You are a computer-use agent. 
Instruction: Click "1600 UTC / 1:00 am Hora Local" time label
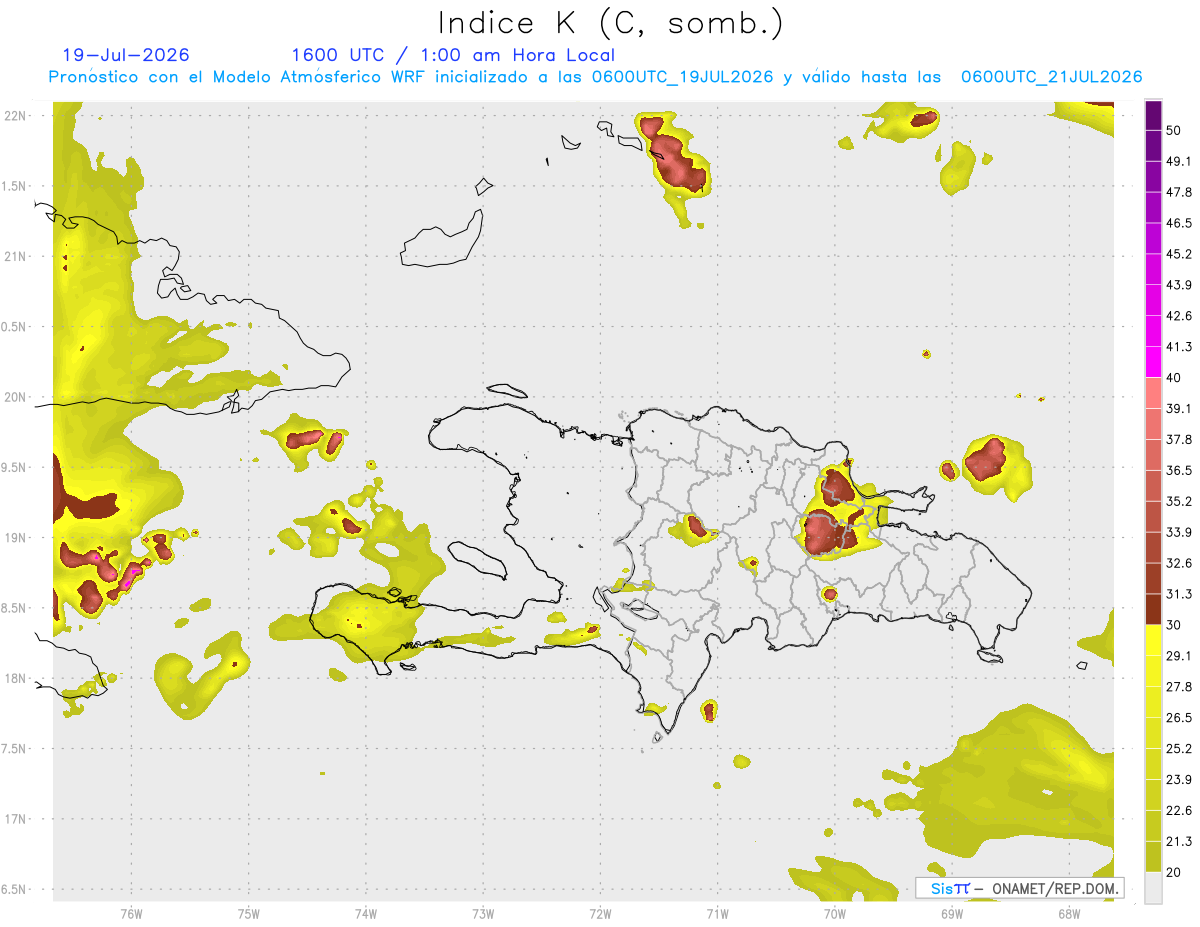coord(453,55)
